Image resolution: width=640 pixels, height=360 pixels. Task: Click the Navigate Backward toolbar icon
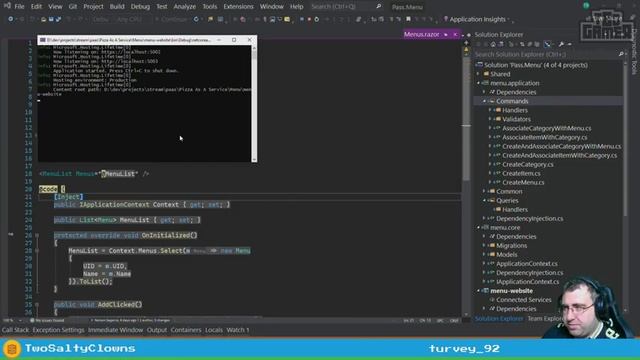click(11, 19)
